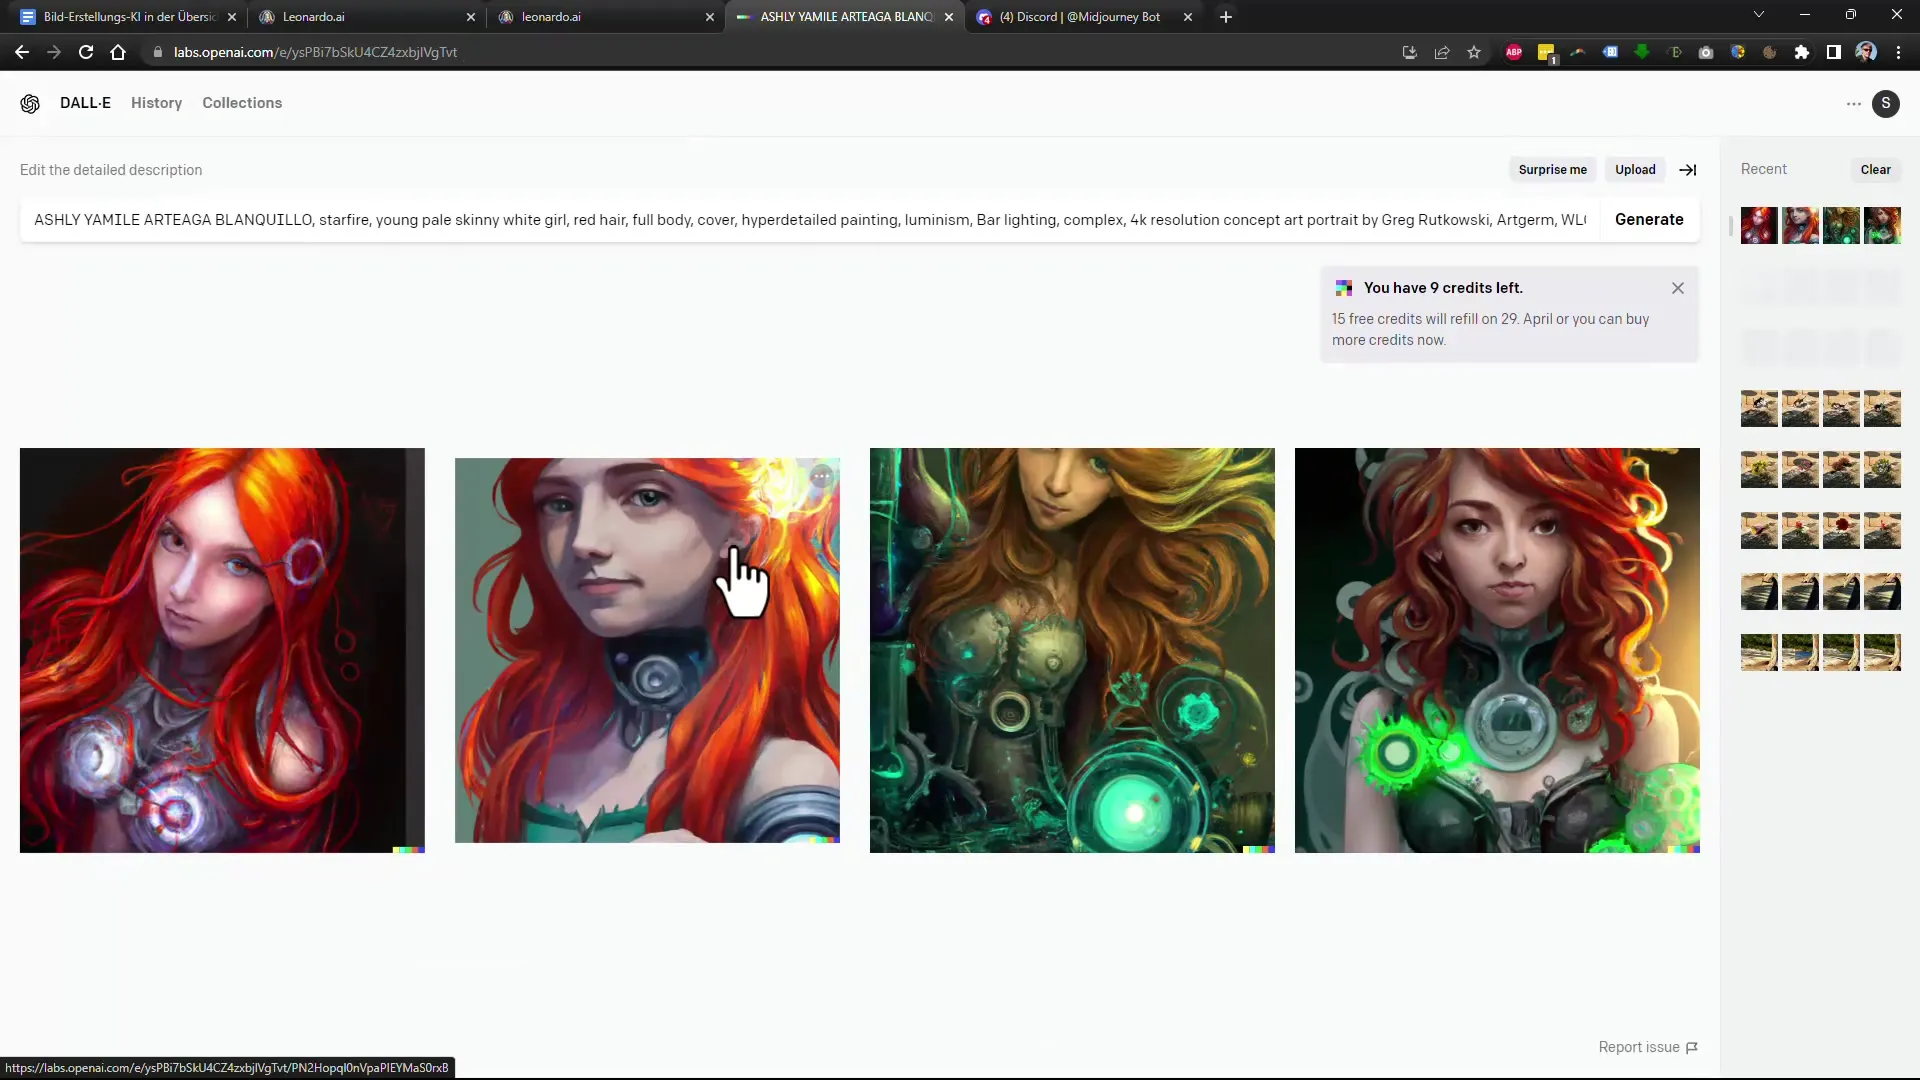Click the third green-toned generated image
The image size is (1920, 1080).
coord(1071,649)
